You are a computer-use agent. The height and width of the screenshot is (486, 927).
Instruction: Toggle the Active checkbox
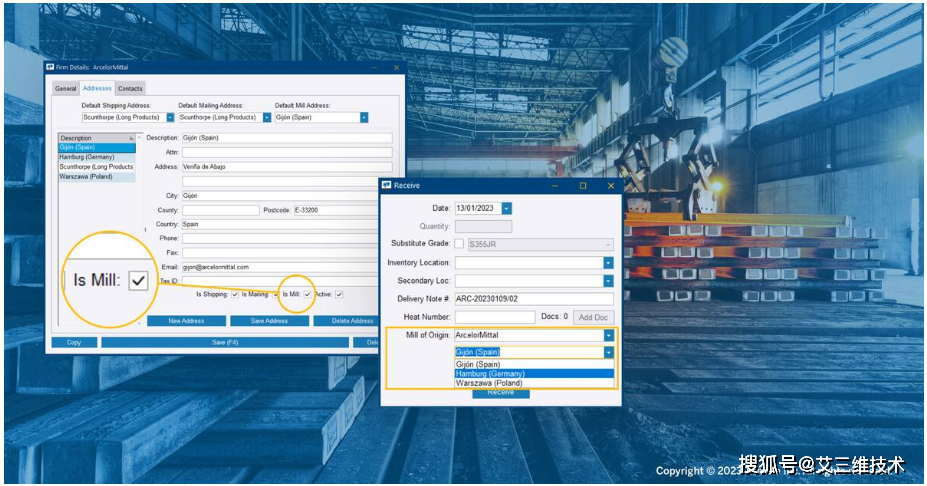click(339, 294)
